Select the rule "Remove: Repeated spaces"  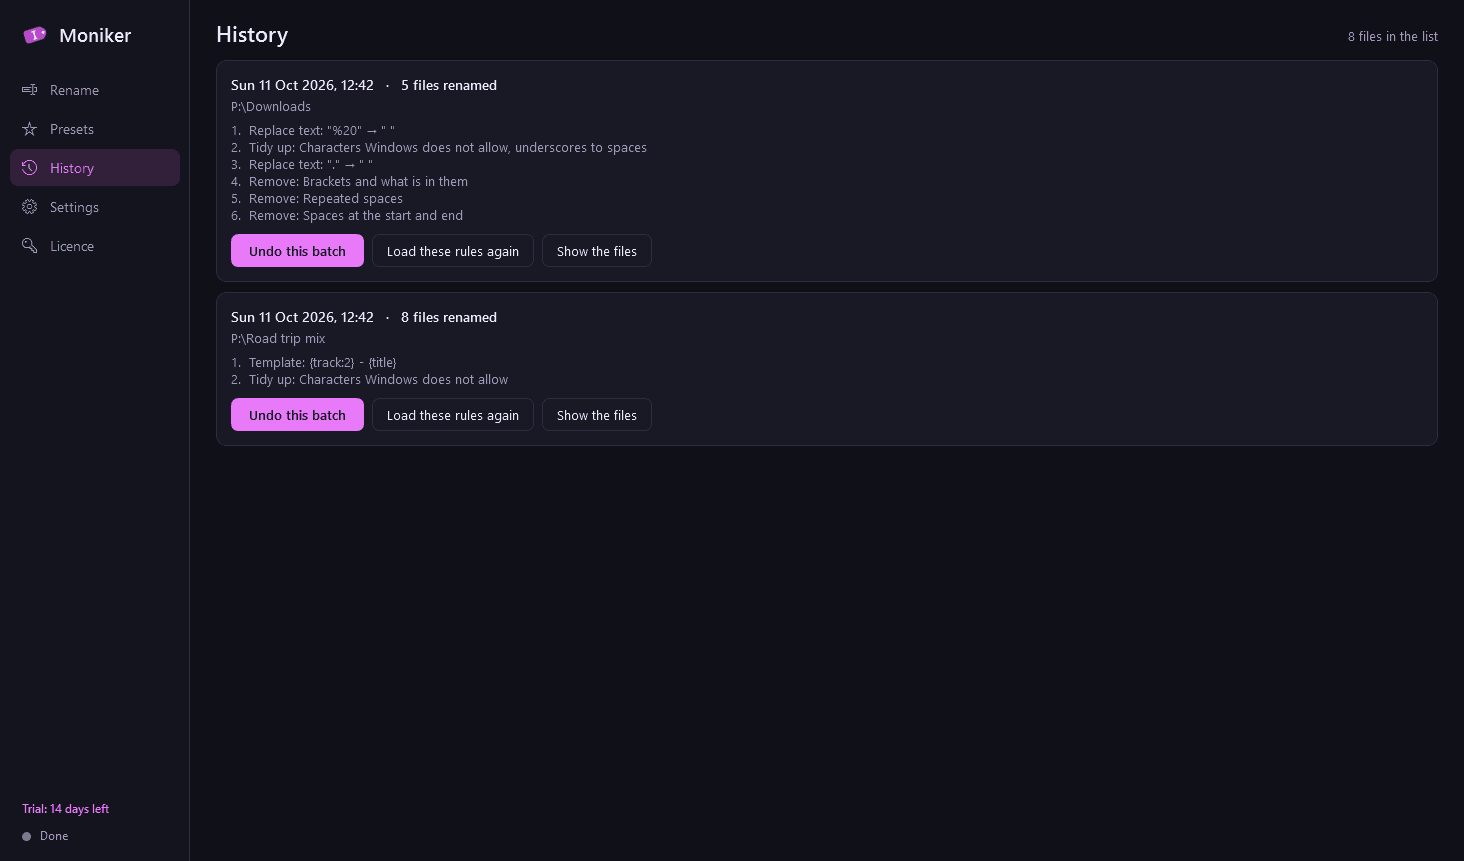(x=317, y=199)
